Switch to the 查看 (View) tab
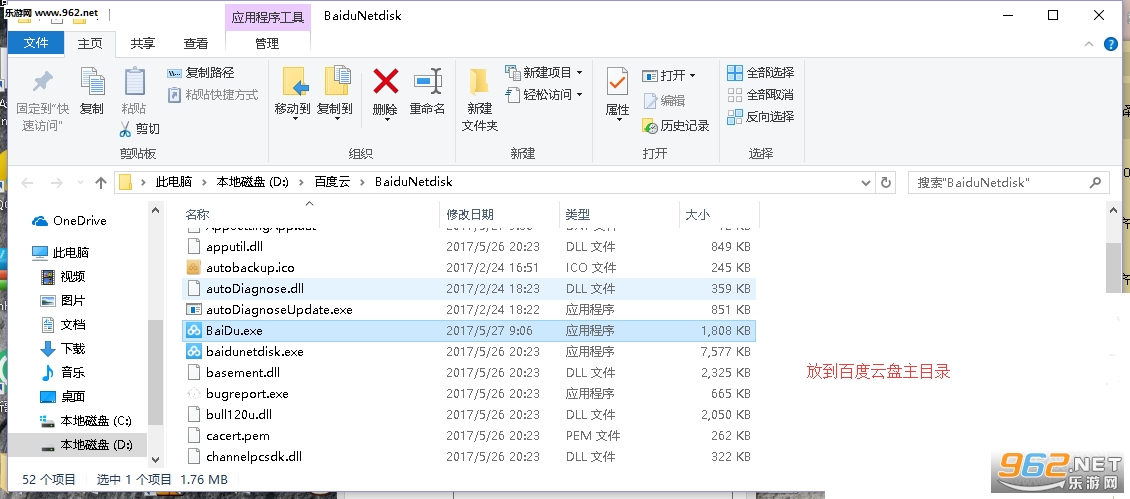Viewport: 1130px width, 499px height. (195, 43)
